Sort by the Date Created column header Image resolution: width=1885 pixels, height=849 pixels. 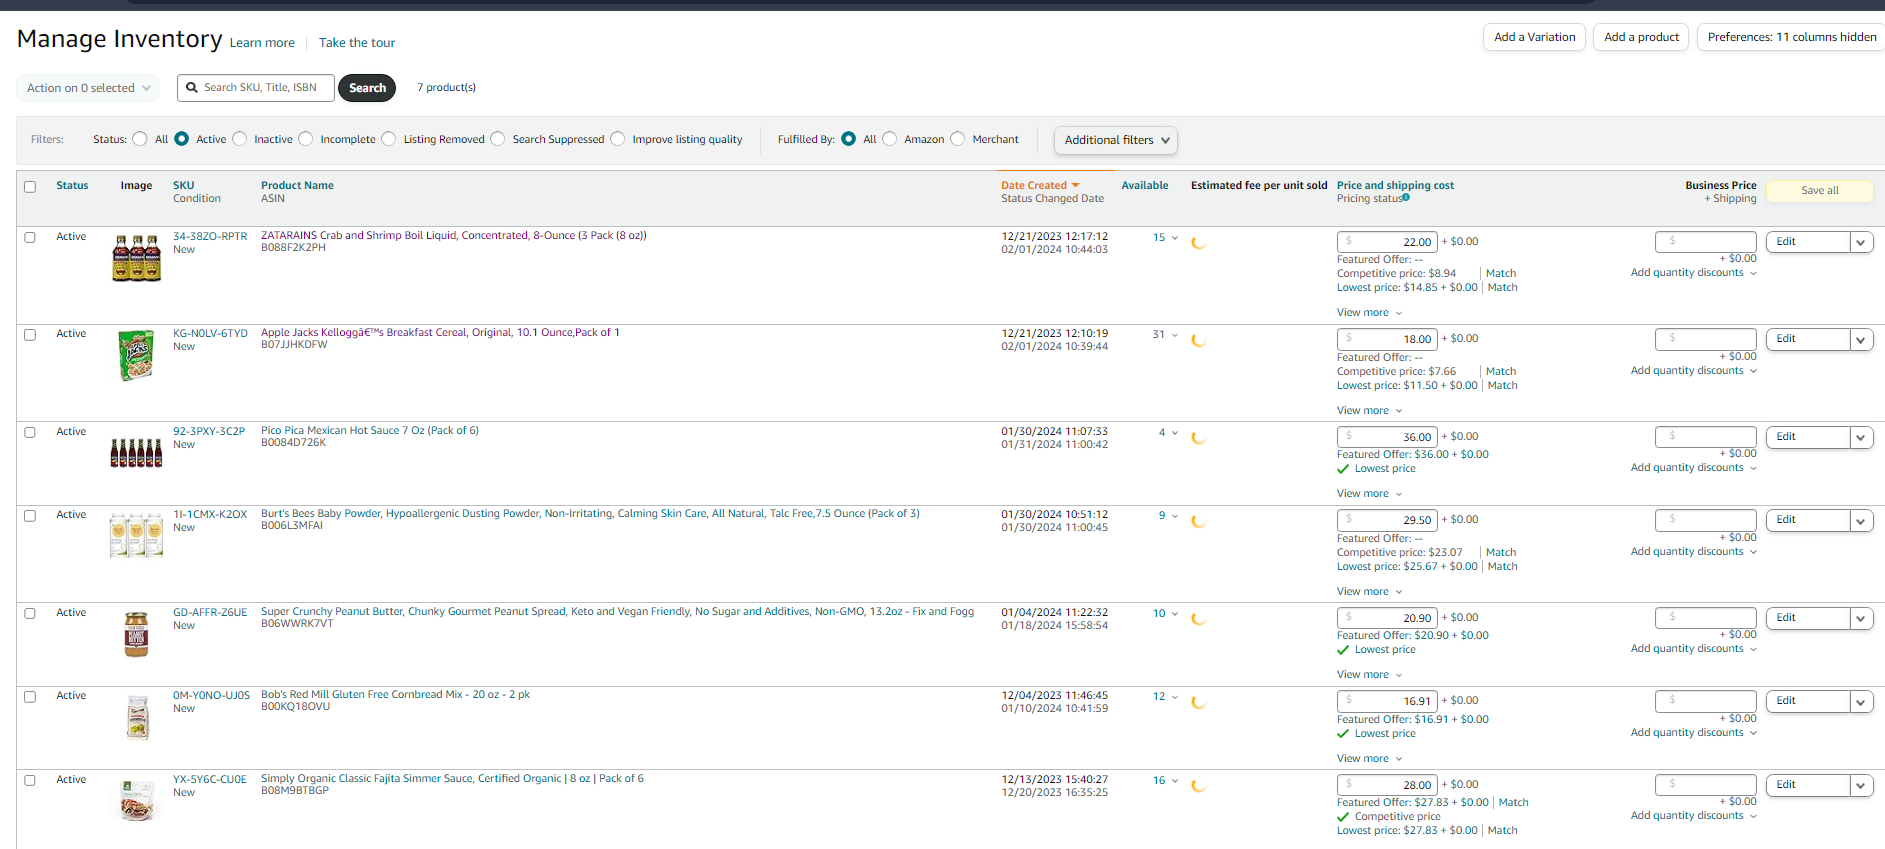1034,186
